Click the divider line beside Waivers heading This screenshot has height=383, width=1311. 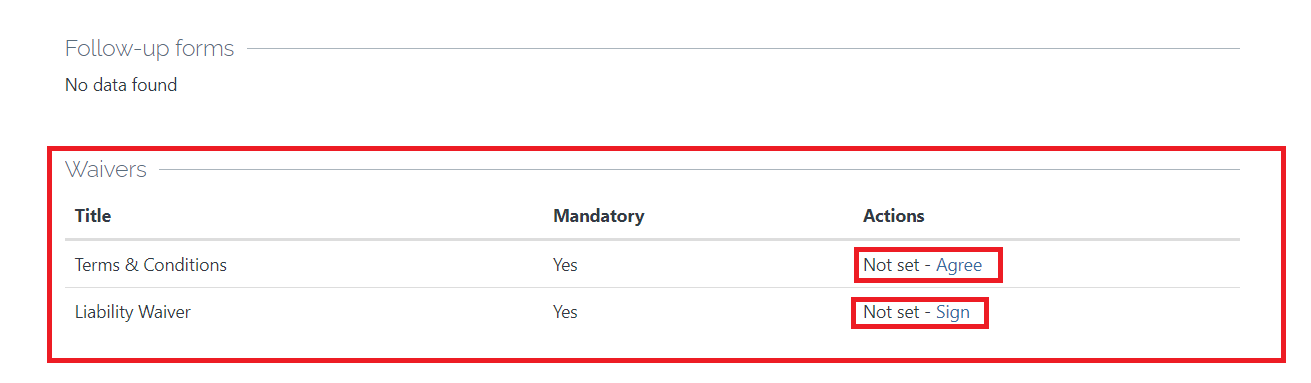pyautogui.click(x=699, y=169)
